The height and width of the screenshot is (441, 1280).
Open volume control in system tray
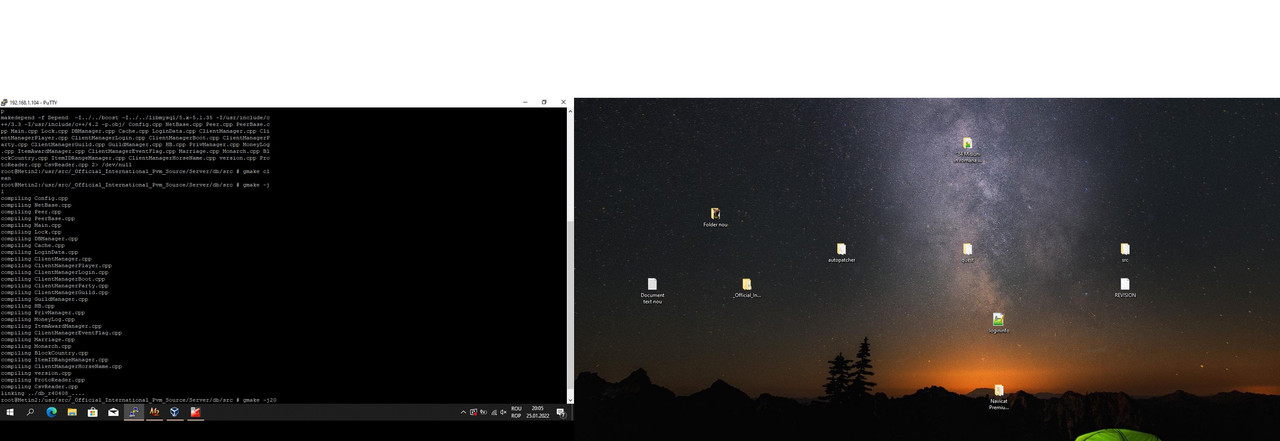[x=503, y=412]
